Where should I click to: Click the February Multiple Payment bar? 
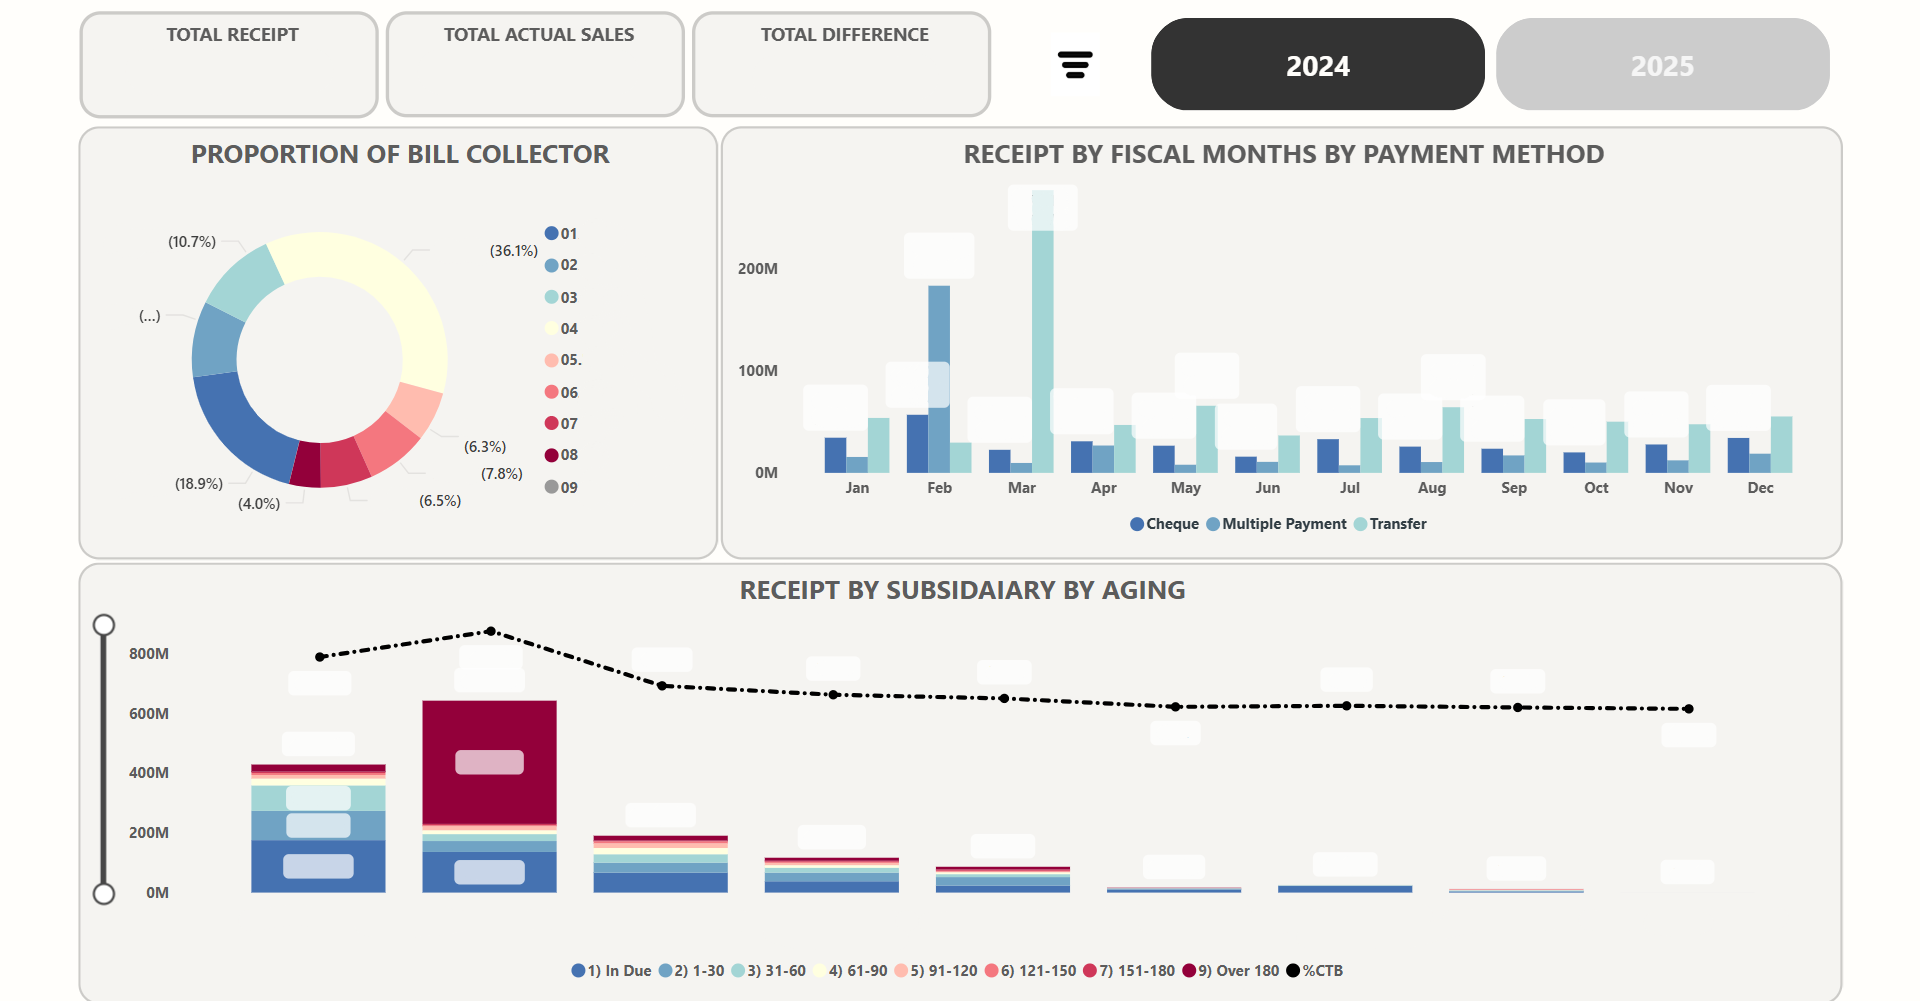click(939, 379)
